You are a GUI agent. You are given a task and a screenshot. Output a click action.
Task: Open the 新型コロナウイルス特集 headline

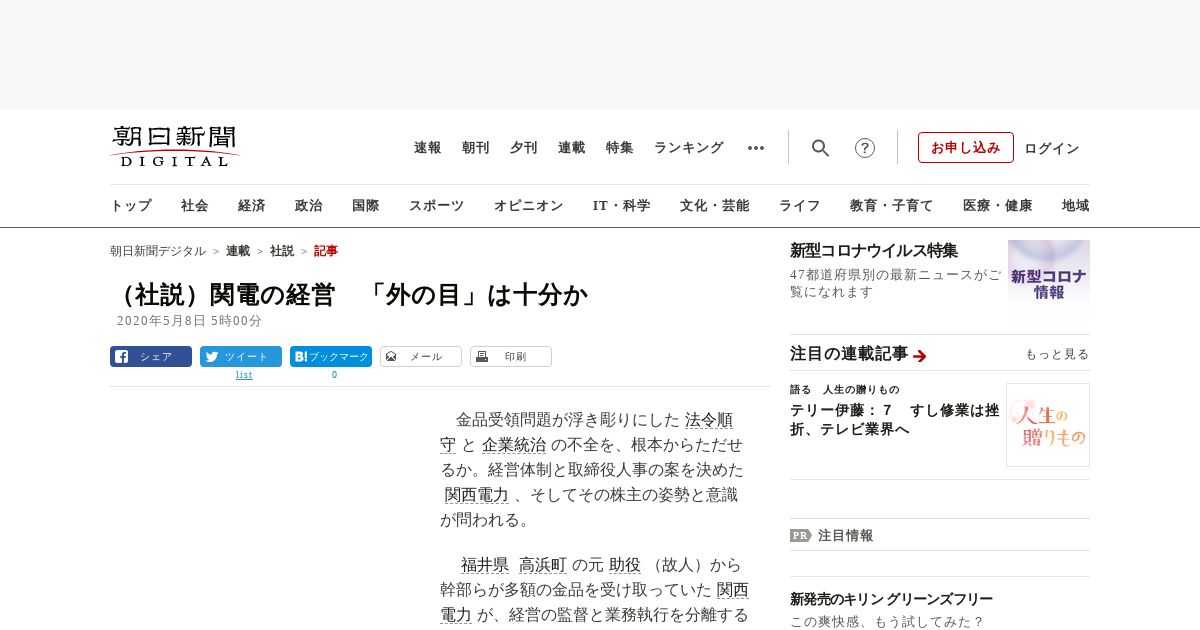pos(874,251)
